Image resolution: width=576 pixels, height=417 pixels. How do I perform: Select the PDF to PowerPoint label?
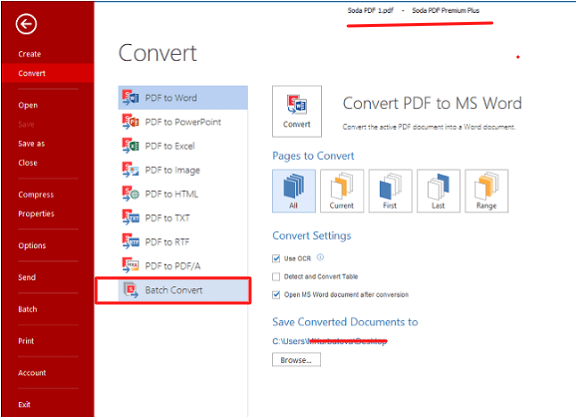coord(183,122)
